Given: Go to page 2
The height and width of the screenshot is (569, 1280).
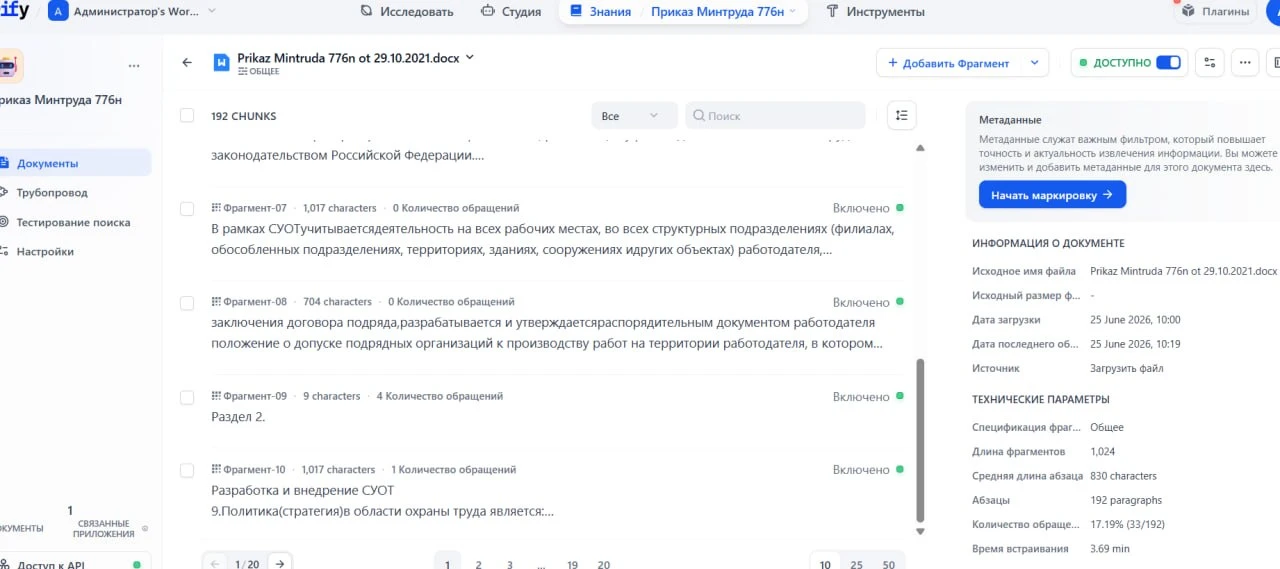Looking at the screenshot, I should click(478, 564).
